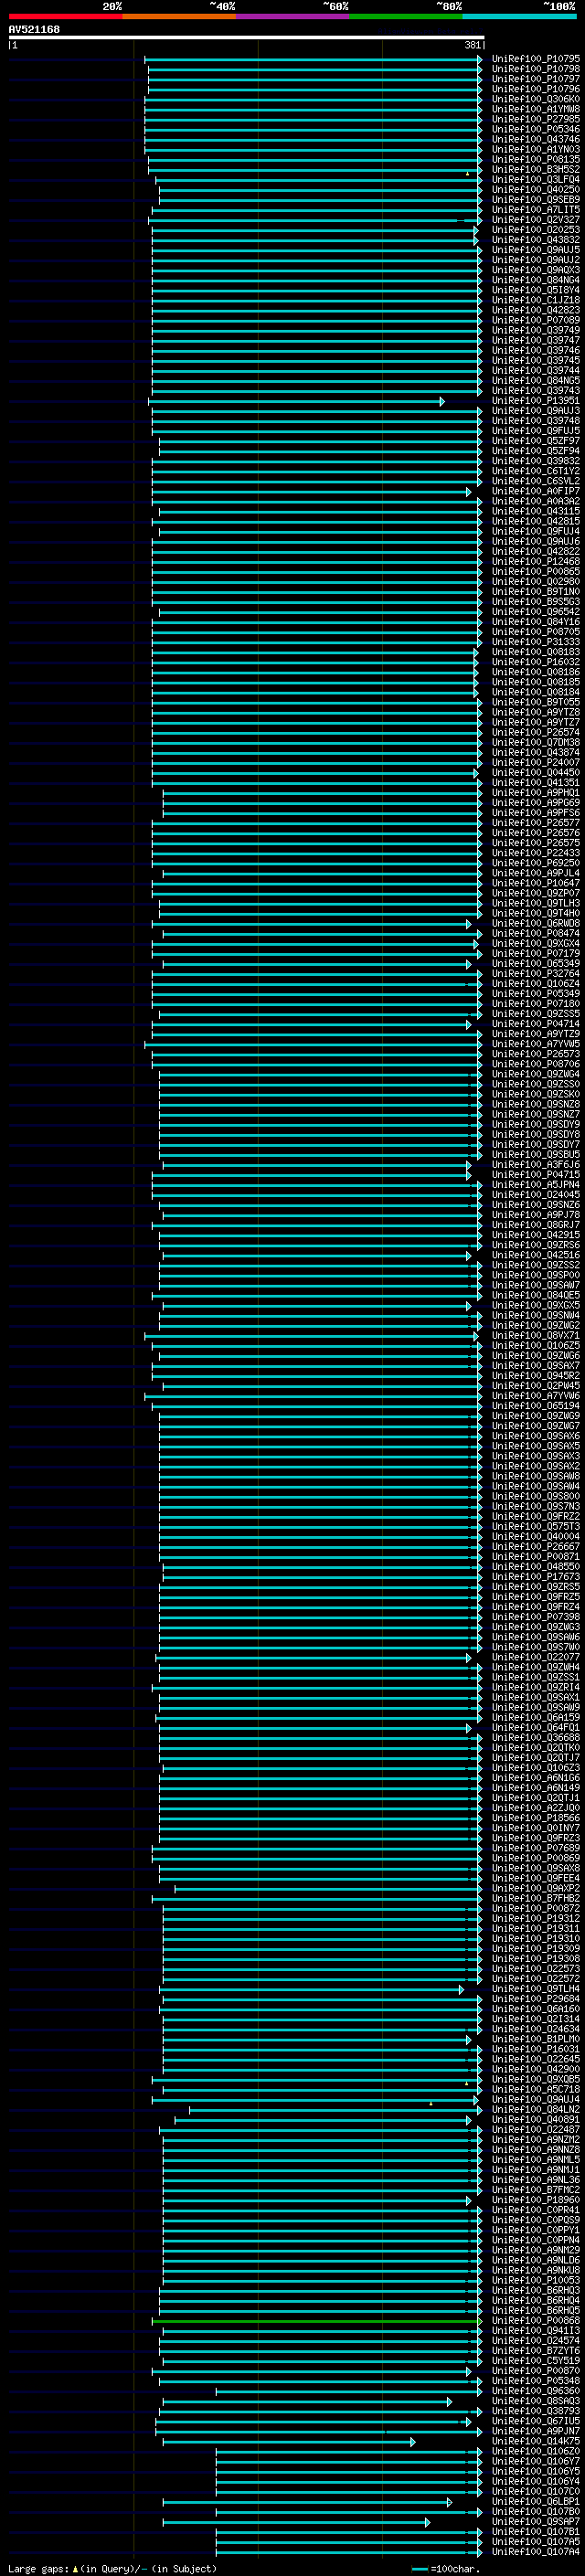Select hit label UniRef100_Q39743

click(535, 390)
